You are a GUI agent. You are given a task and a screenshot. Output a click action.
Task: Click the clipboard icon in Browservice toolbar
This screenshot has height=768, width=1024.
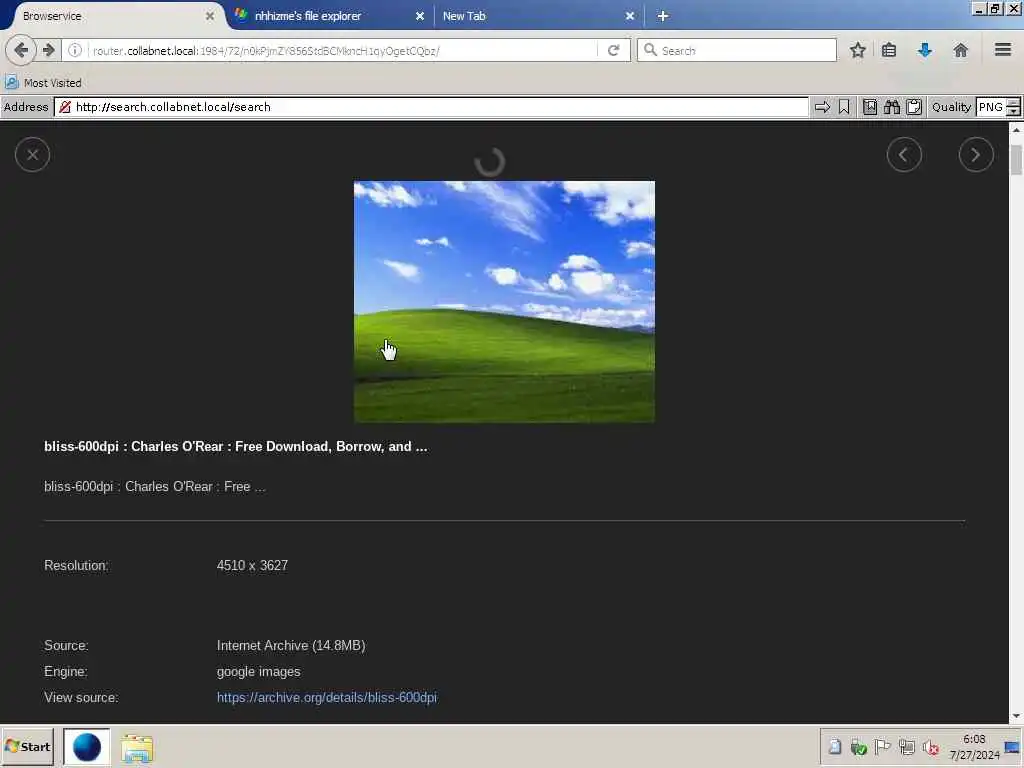[x=914, y=107]
